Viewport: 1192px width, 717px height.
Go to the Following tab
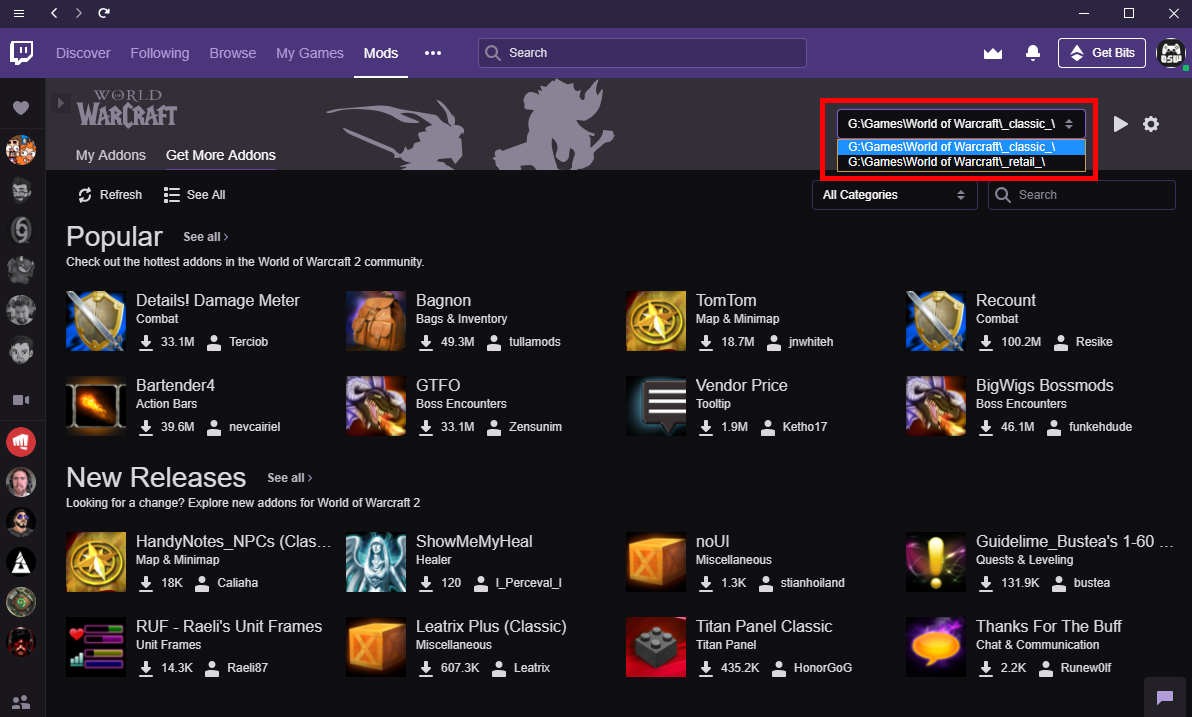click(160, 53)
